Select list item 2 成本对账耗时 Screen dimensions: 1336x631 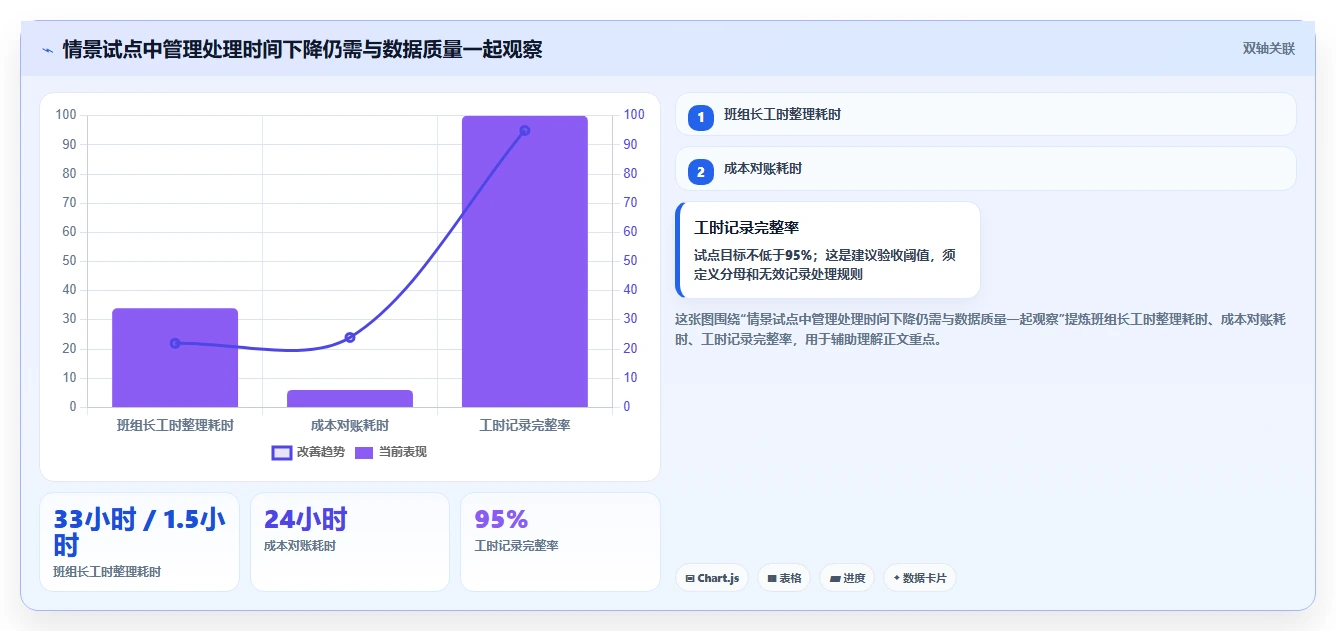click(x=986, y=169)
